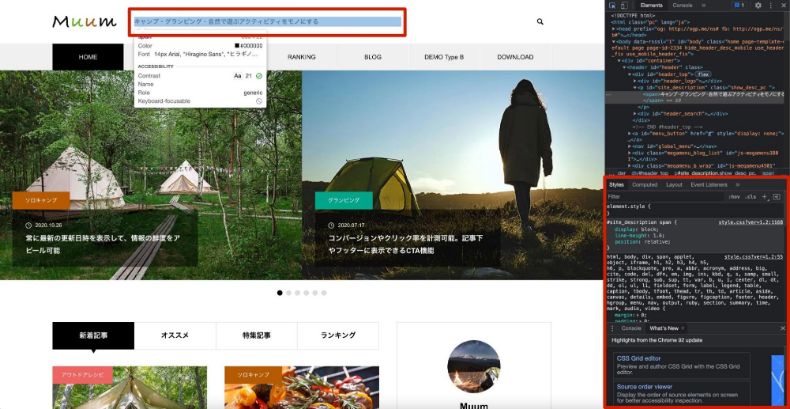Toggle the .cls element classes panel
This screenshot has height=409, width=790.
point(750,196)
